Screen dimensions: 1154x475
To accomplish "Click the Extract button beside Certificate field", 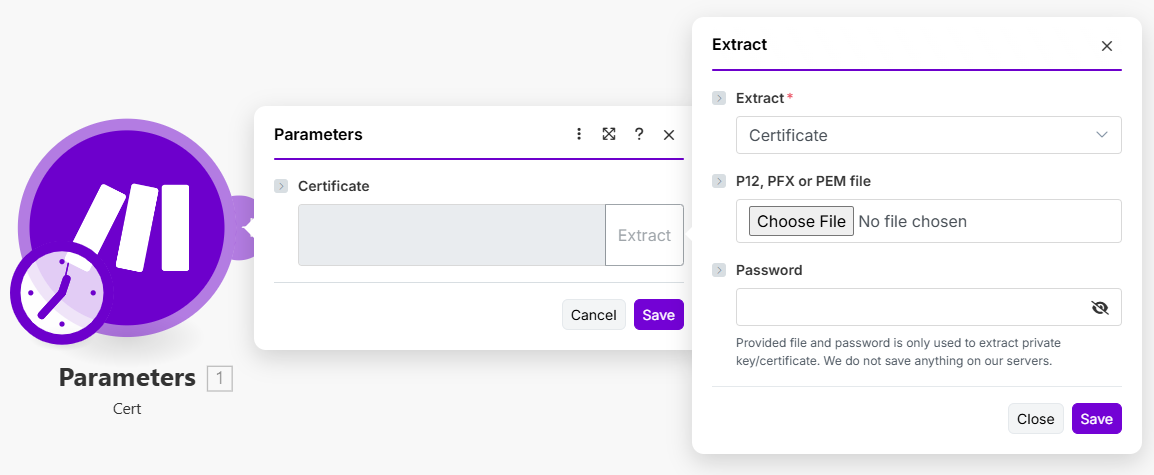I will click(644, 235).
